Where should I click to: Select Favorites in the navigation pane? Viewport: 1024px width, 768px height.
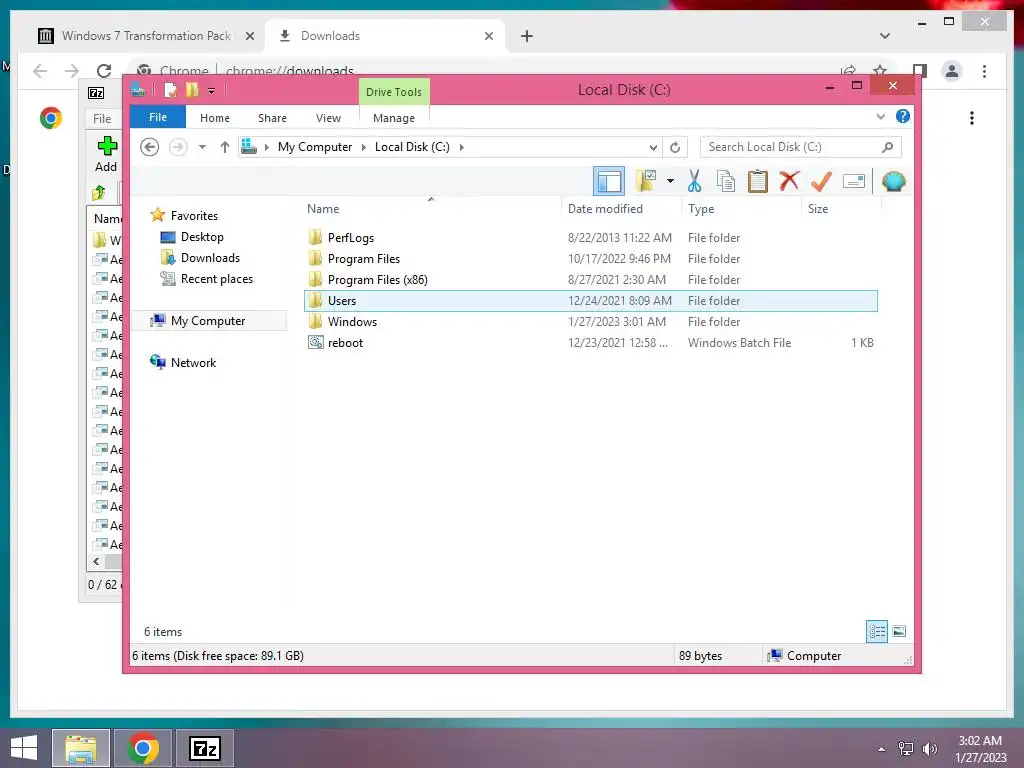(x=194, y=216)
